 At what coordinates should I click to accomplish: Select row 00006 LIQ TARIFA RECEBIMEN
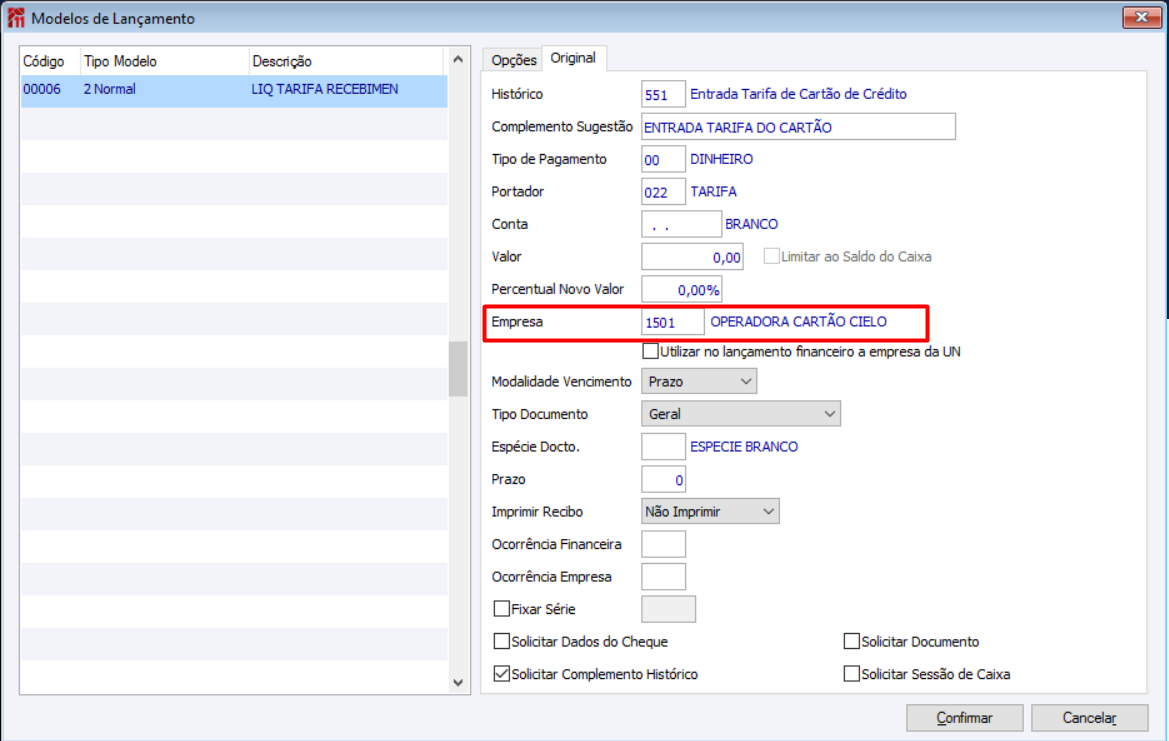click(234, 90)
